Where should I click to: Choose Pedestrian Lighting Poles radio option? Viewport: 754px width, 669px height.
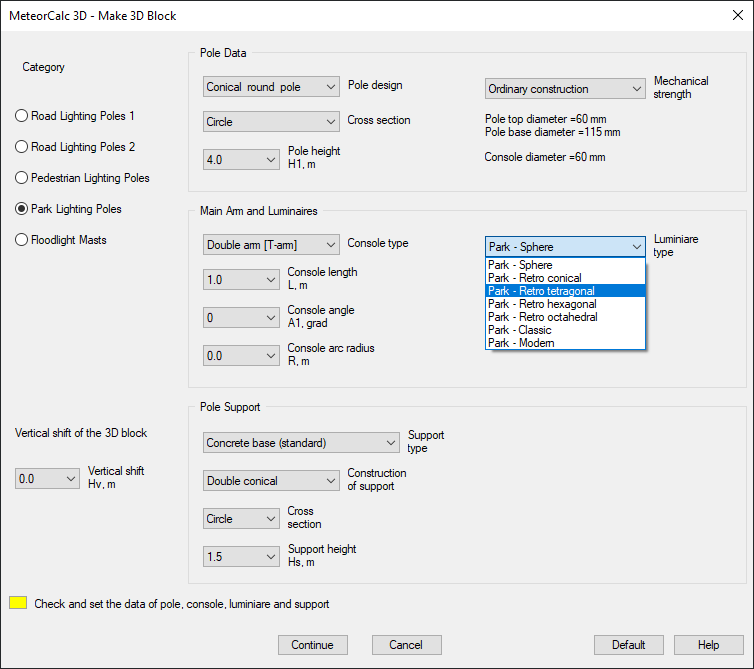point(22,178)
